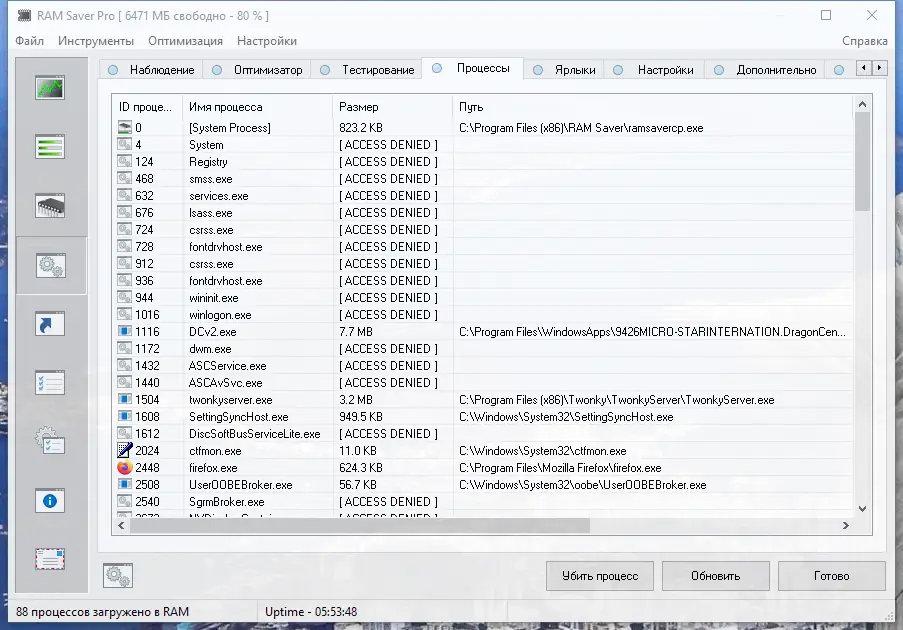Click the Uptime status bar entry
The image size is (903, 630).
[x=311, y=612]
